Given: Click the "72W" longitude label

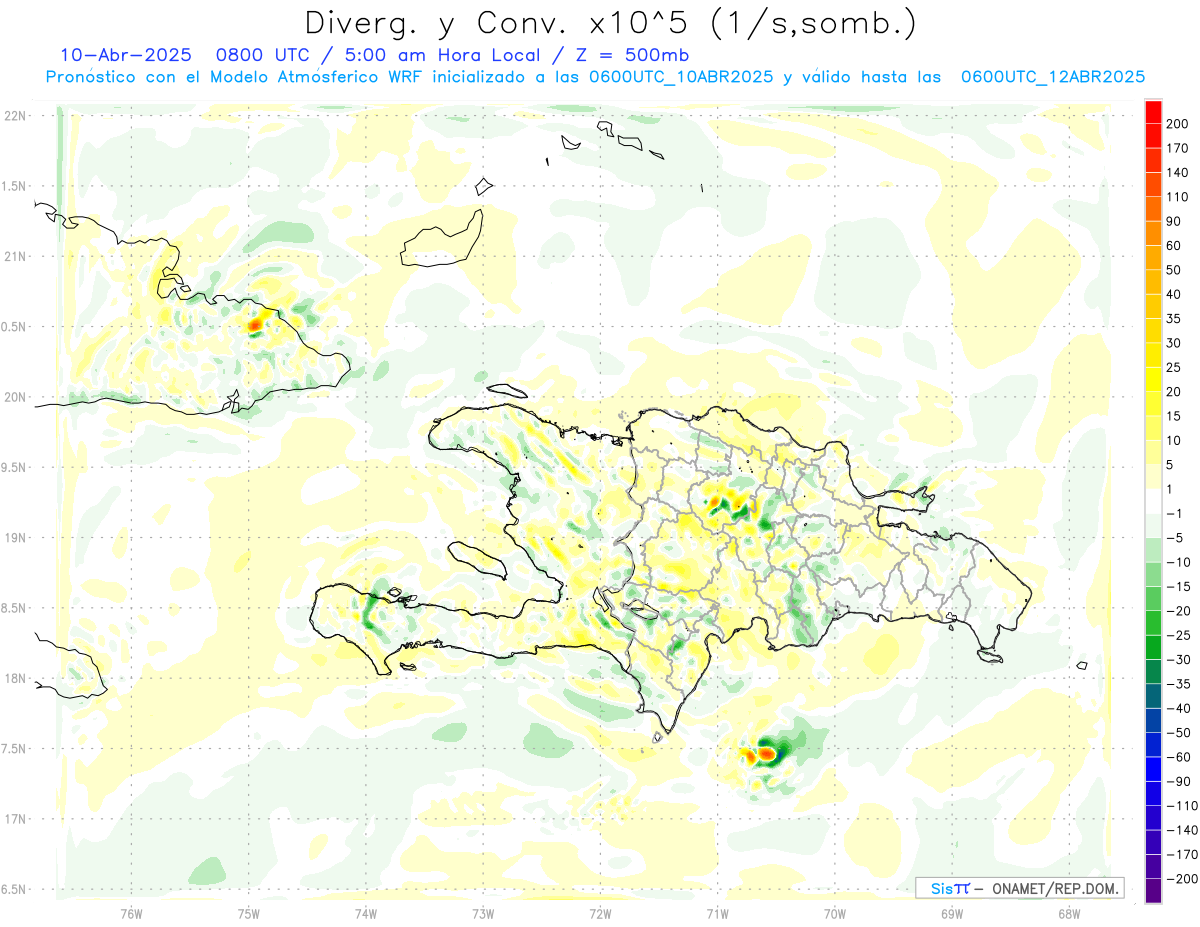Looking at the screenshot, I should [x=600, y=914].
